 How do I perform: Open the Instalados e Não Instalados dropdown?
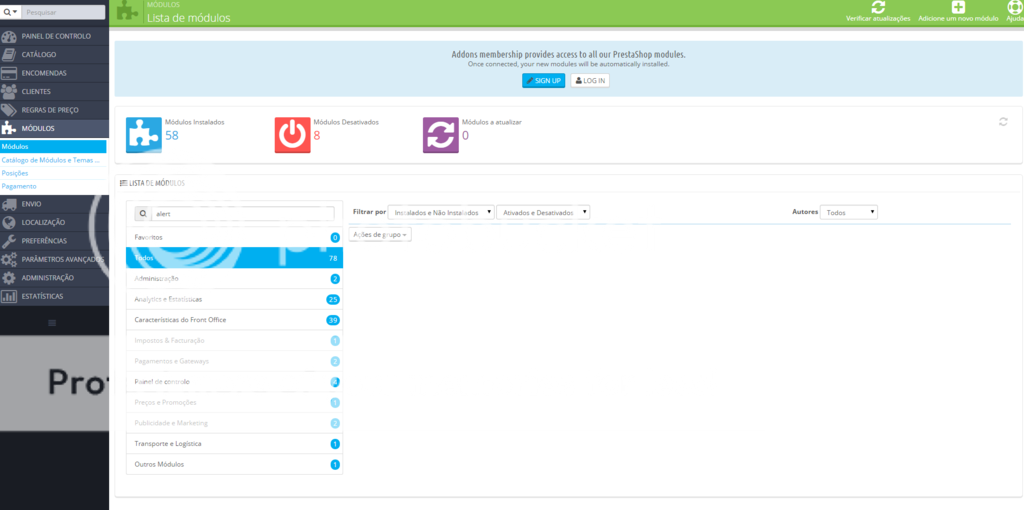(x=441, y=212)
